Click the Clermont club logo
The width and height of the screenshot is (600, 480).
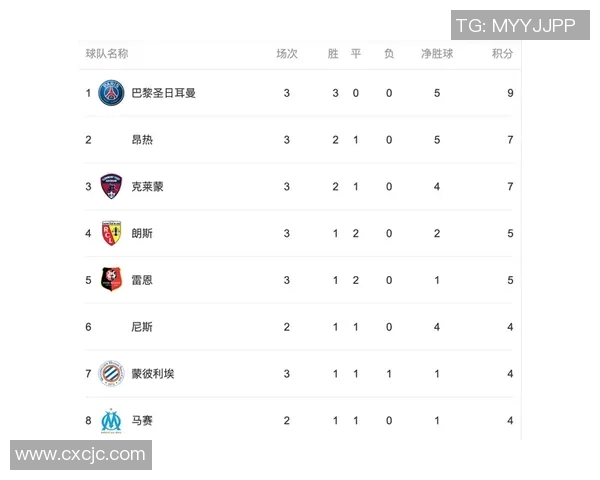tap(111, 187)
